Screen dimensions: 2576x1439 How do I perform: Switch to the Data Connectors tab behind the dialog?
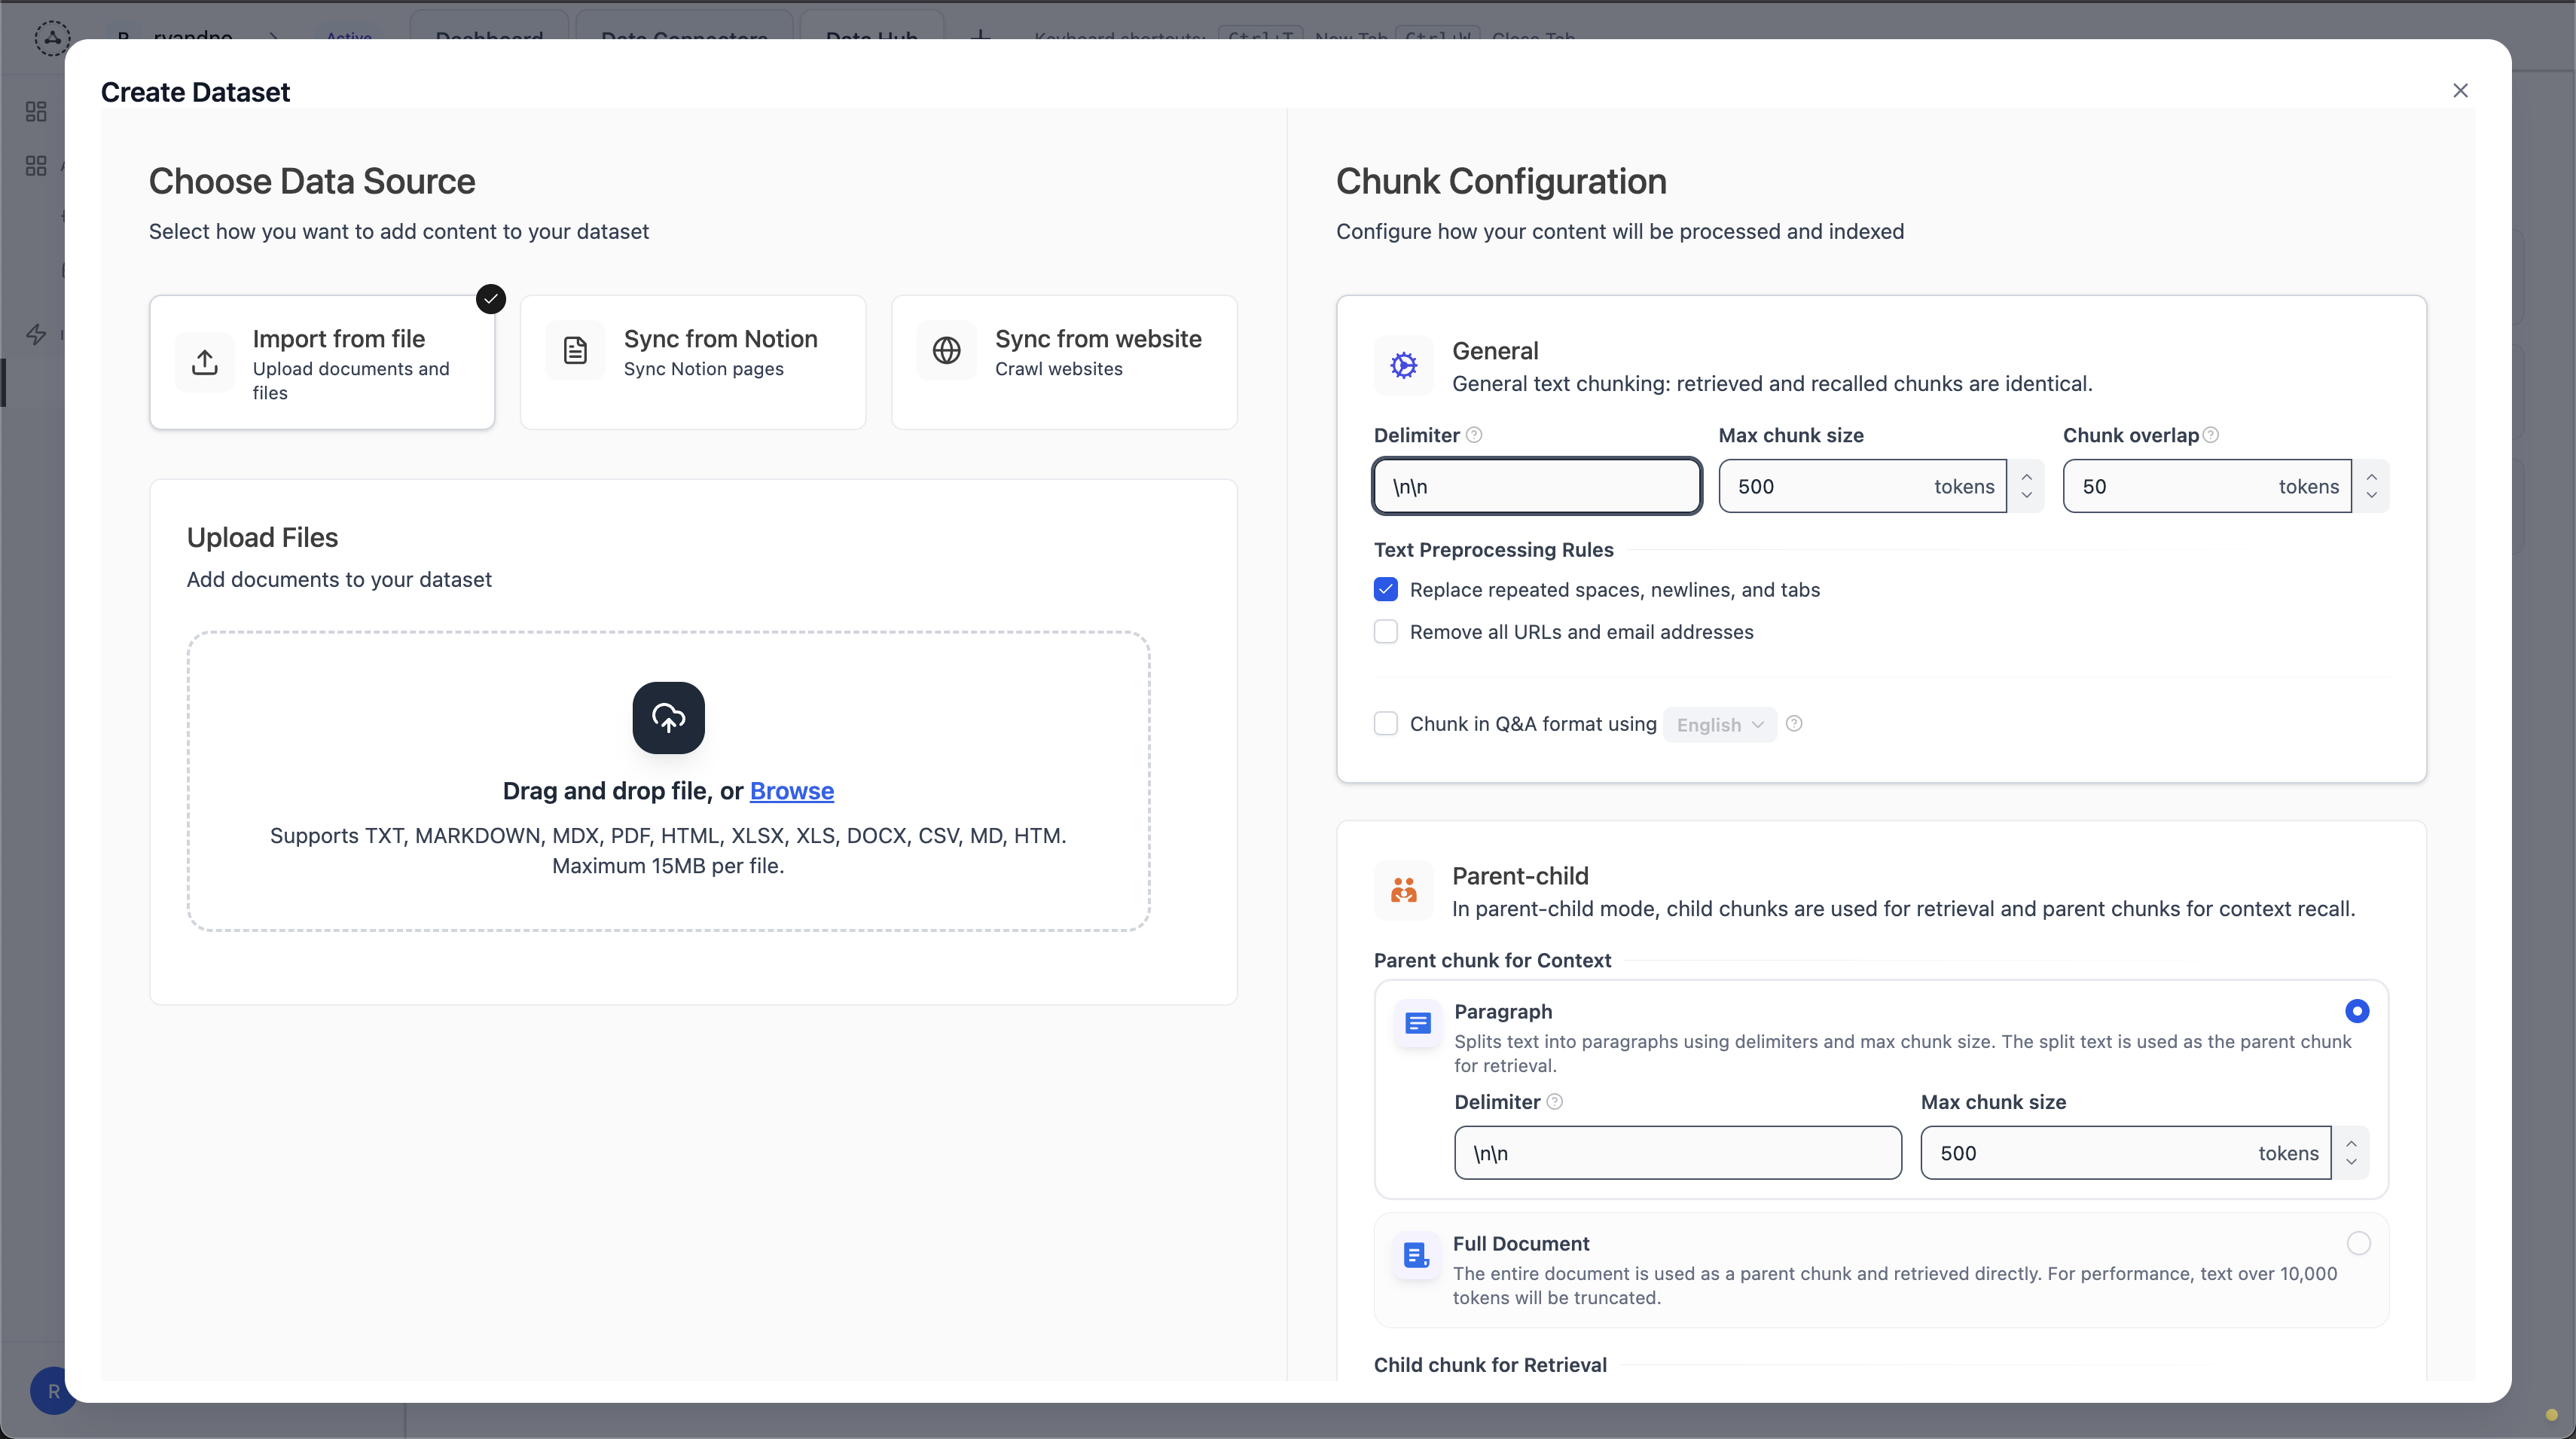684,36
